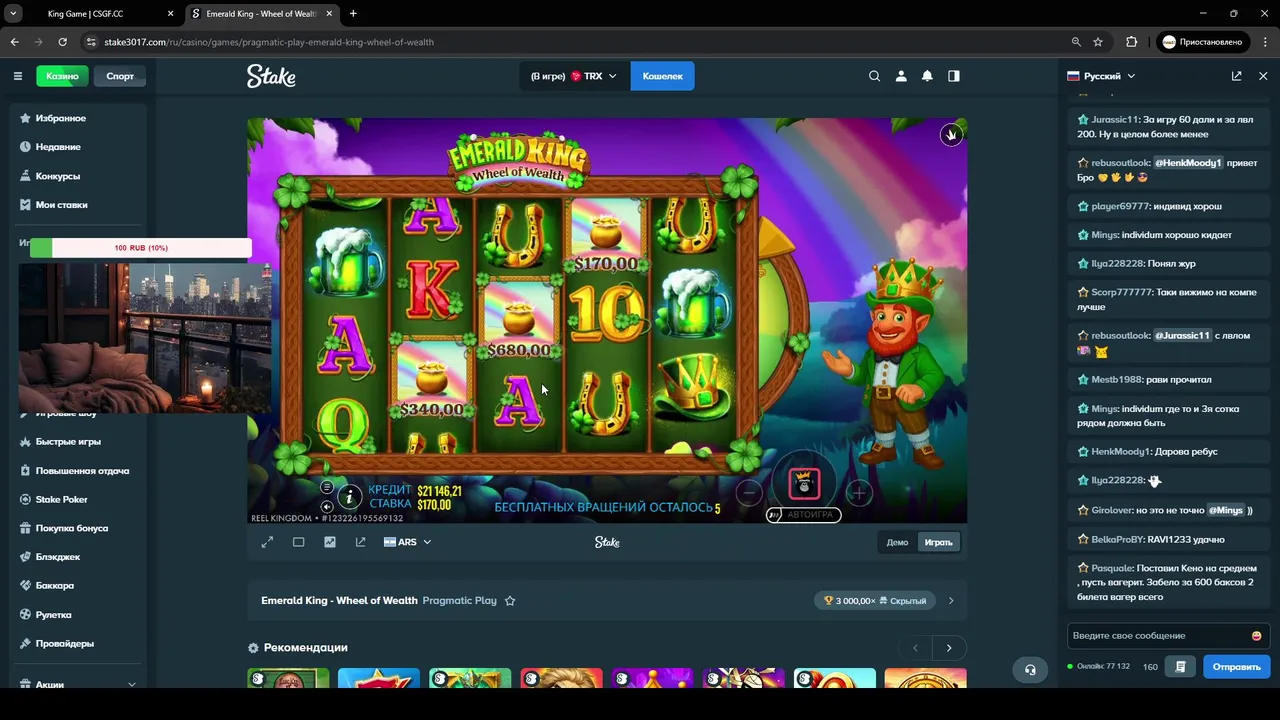Open Повышенная отдача in the sidebar
This screenshot has width=1280, height=720.
(78, 471)
